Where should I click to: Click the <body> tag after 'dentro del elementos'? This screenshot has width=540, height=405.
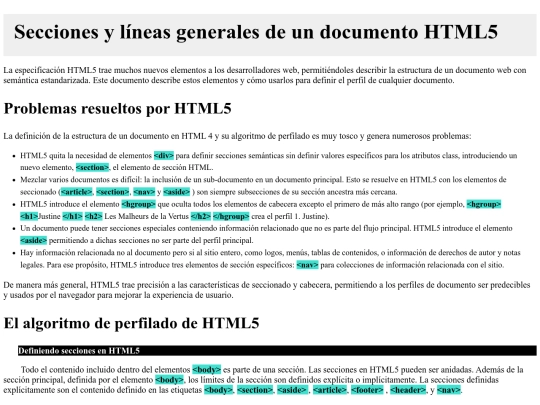[x=207, y=370]
